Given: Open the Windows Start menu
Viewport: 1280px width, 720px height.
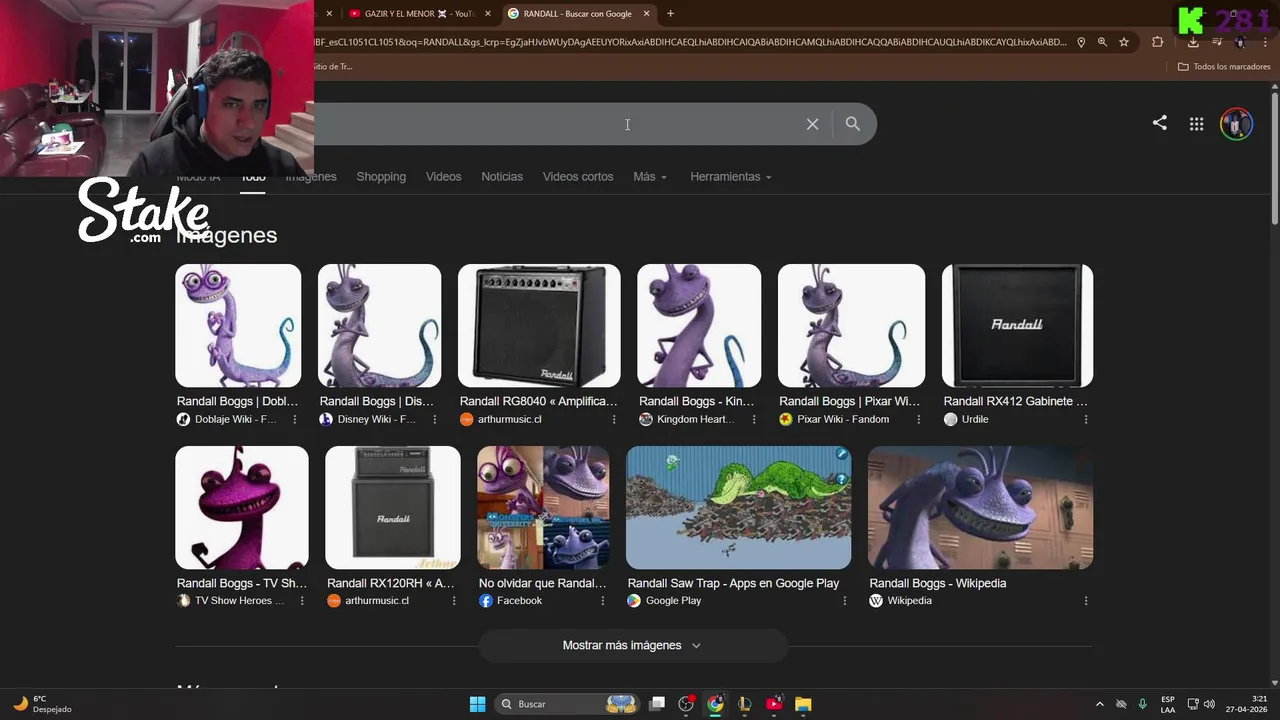Looking at the screenshot, I should click(x=477, y=704).
